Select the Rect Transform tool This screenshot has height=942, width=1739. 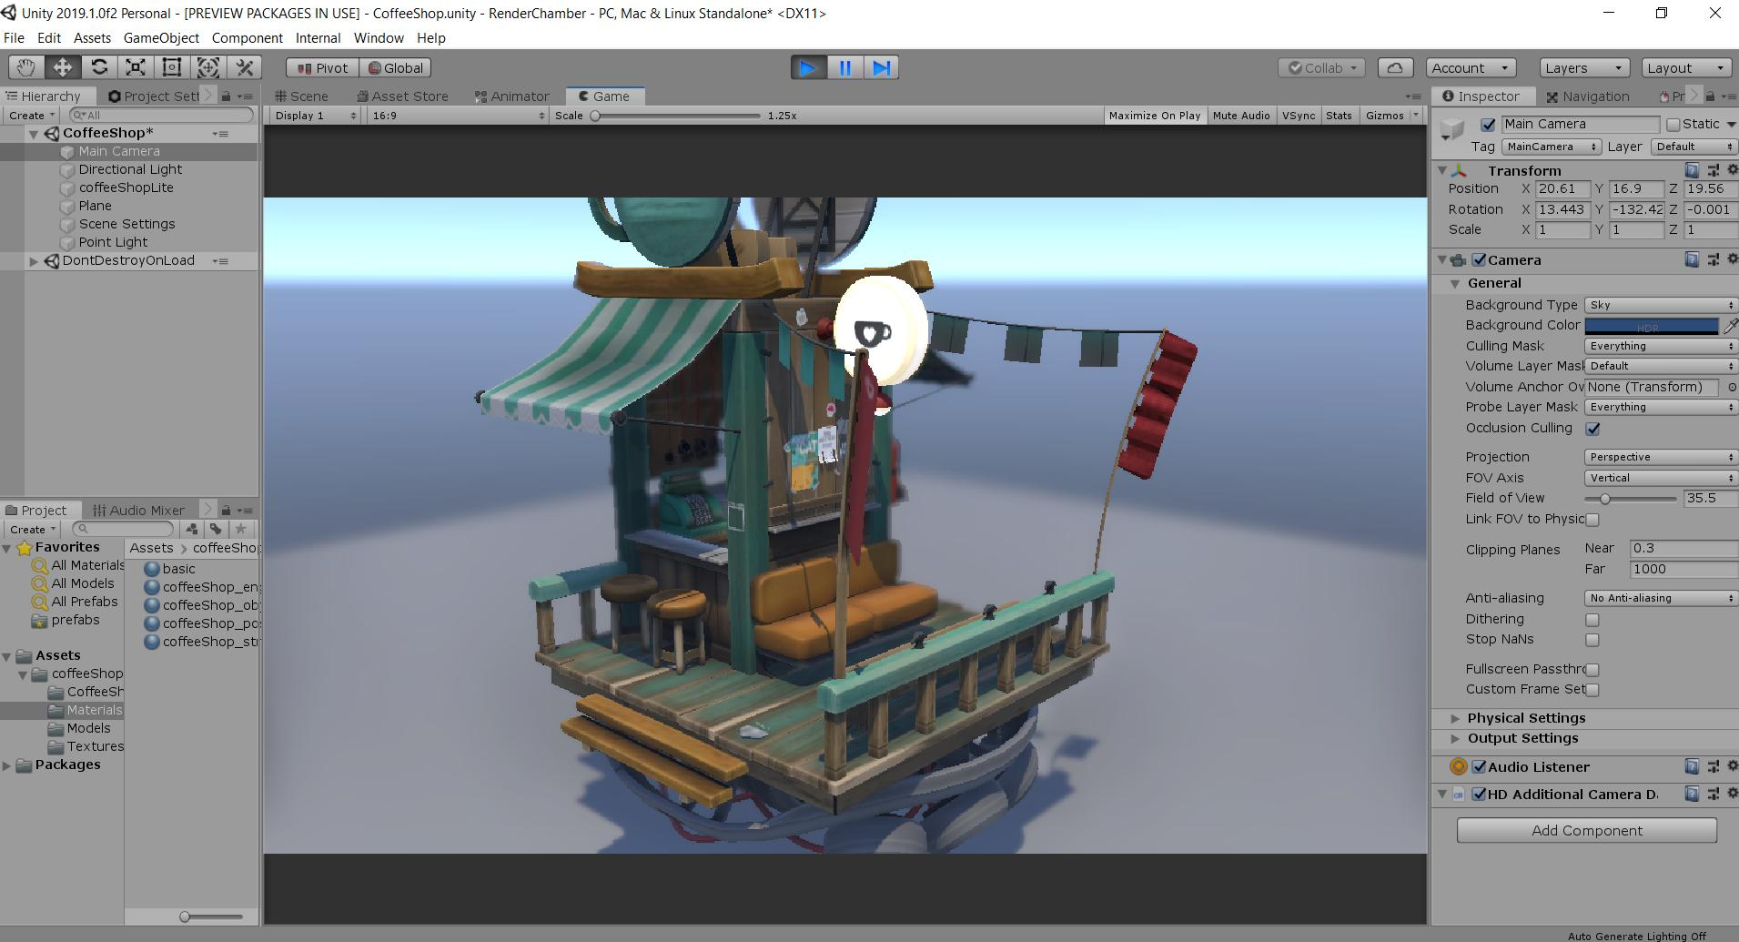coord(172,67)
